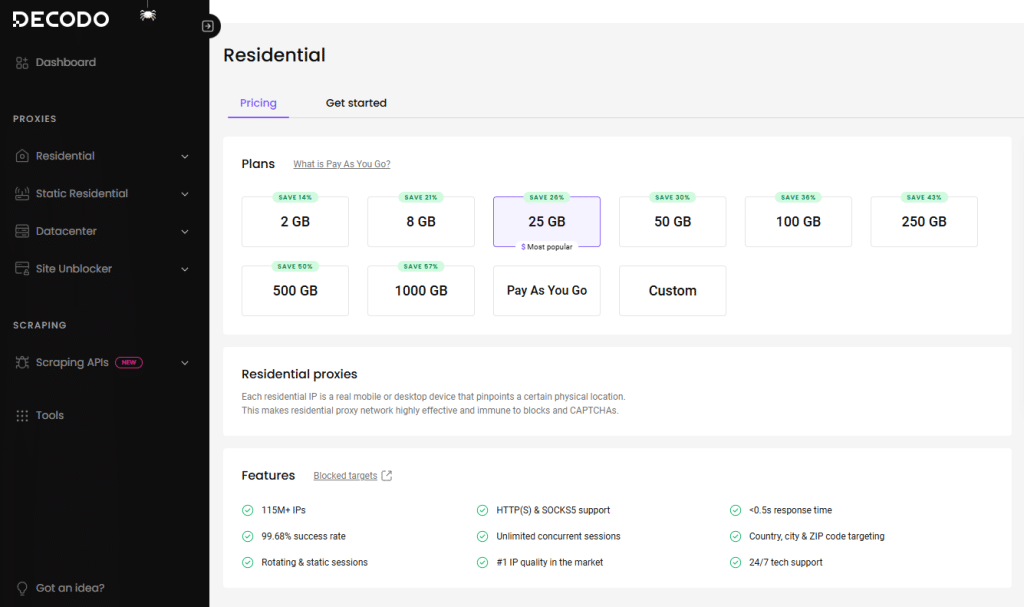Collapse the sidebar with the arrow button

(x=208, y=26)
